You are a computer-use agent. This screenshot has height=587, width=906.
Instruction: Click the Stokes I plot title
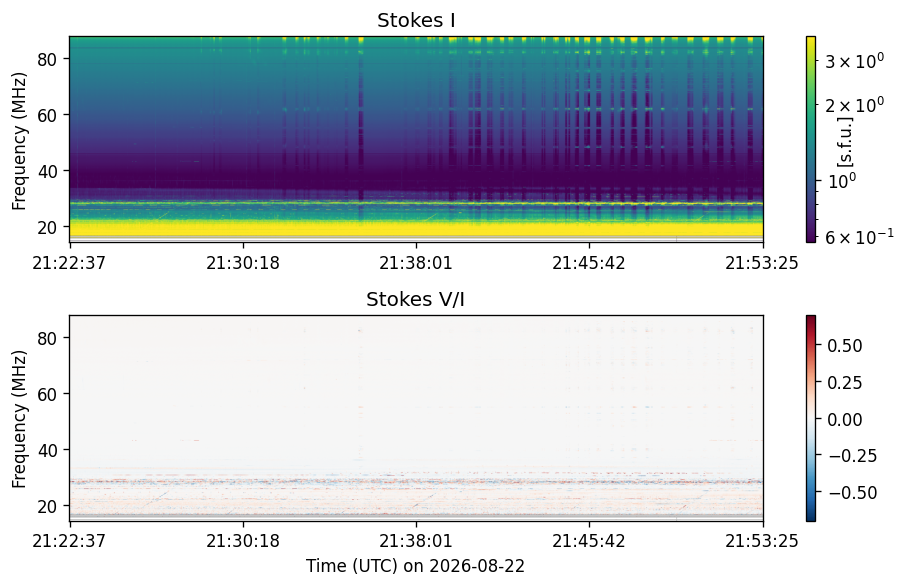click(x=416, y=20)
